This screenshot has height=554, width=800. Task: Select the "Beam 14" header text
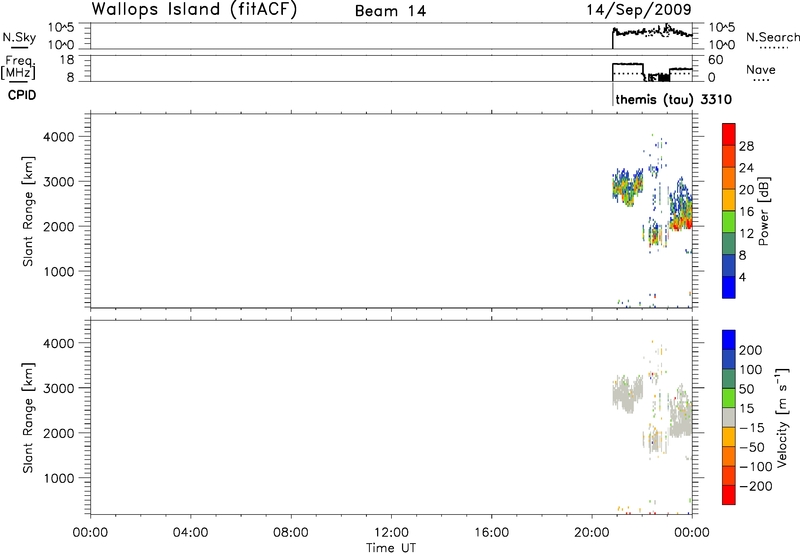coord(390,11)
